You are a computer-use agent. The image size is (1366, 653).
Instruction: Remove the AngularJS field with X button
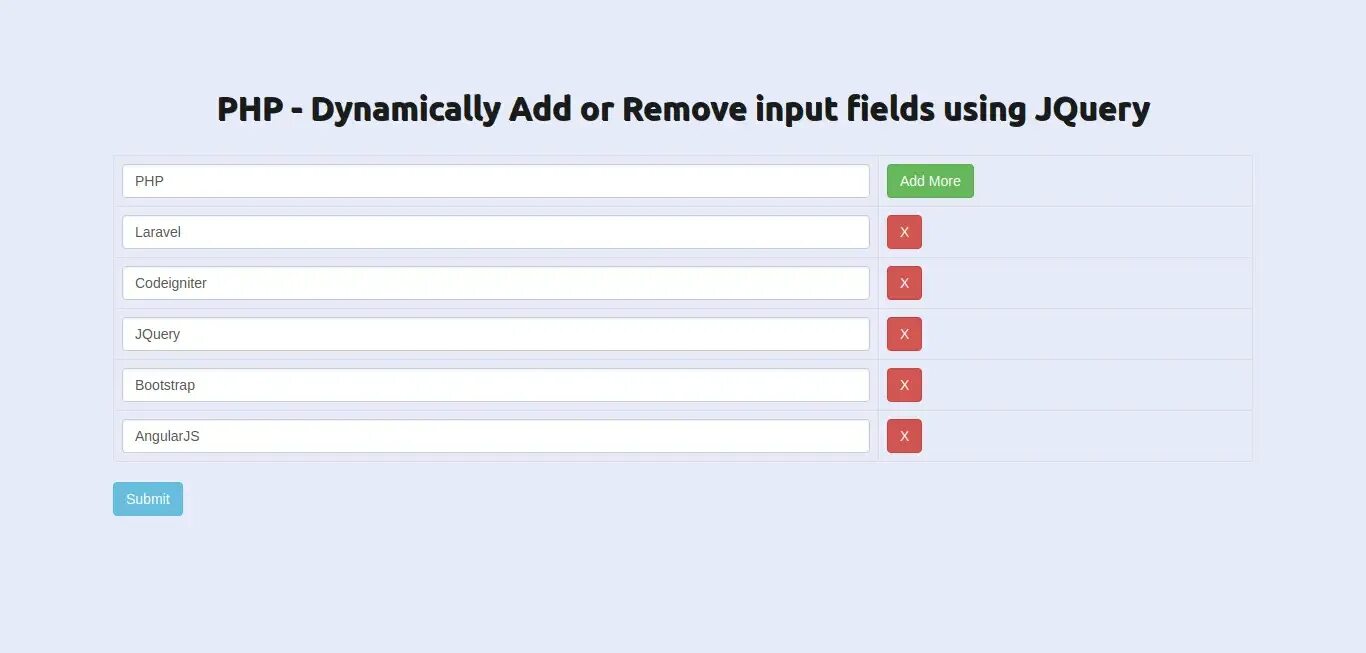coord(904,436)
